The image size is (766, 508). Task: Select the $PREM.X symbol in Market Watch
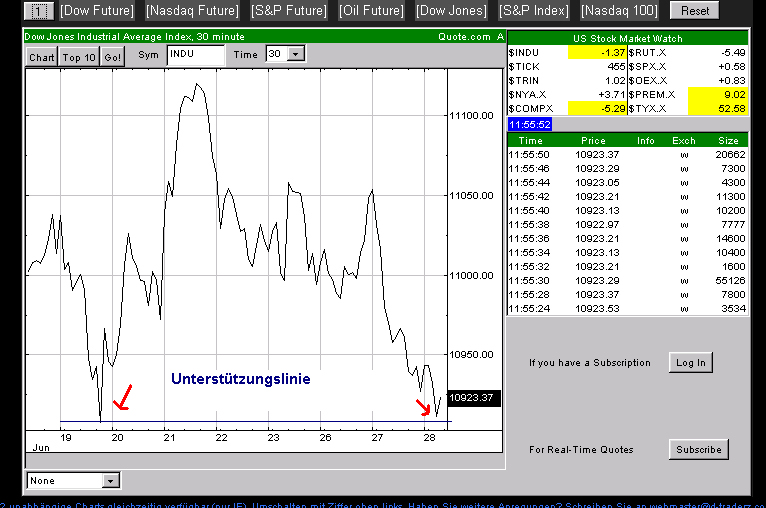pos(652,95)
